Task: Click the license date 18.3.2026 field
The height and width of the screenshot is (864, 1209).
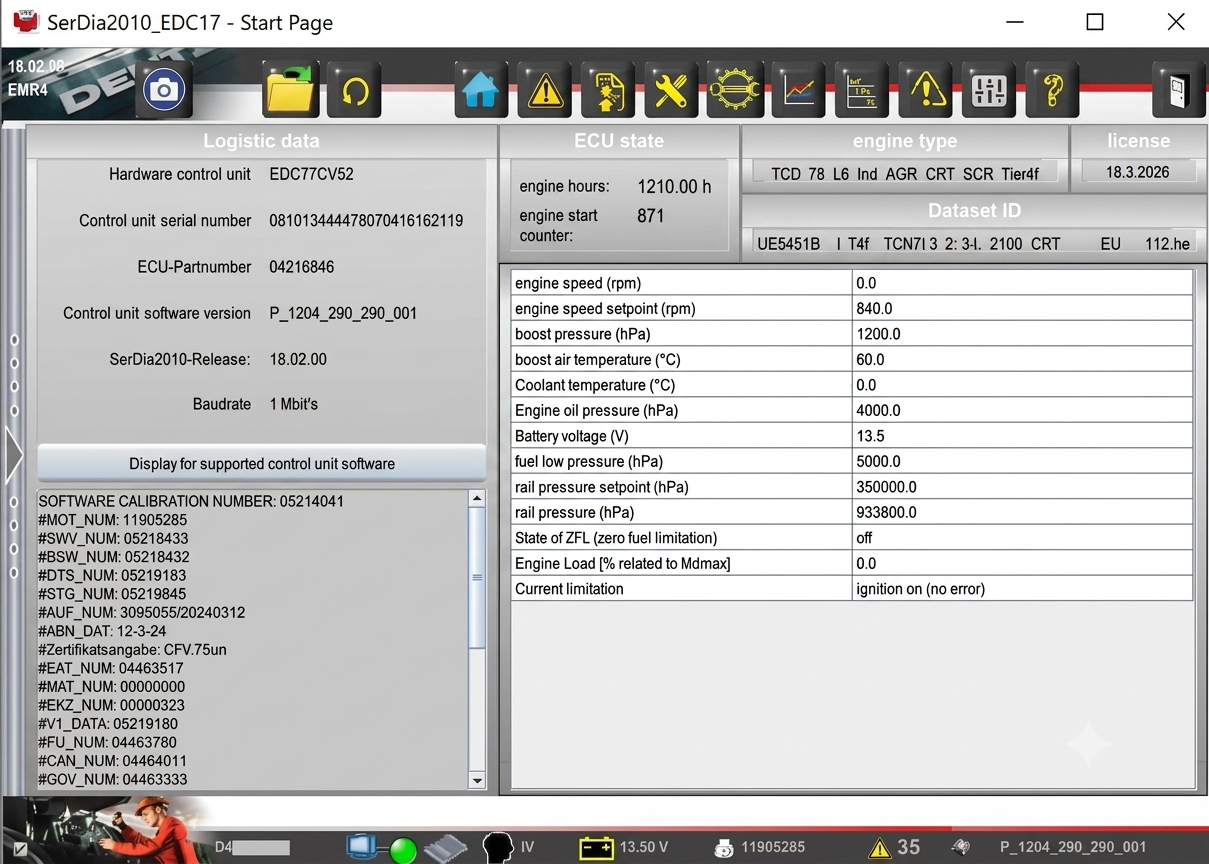Action: (1138, 172)
